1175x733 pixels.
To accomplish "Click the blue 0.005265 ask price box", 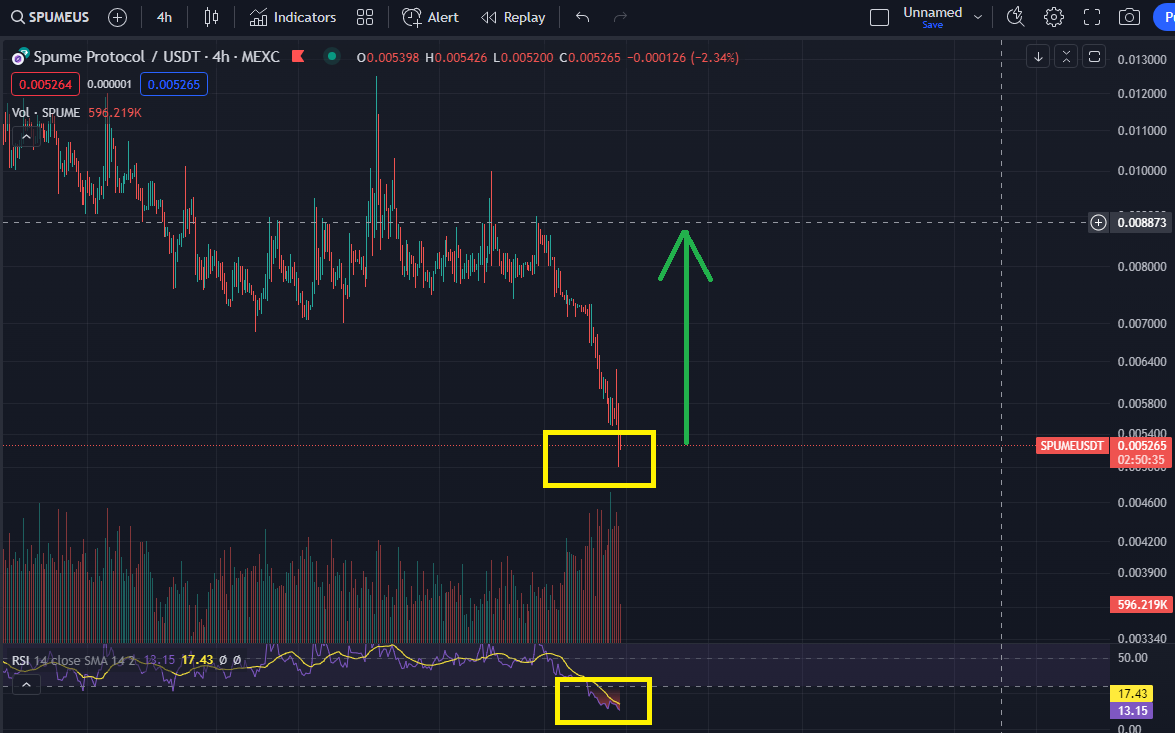I will tap(172, 84).
